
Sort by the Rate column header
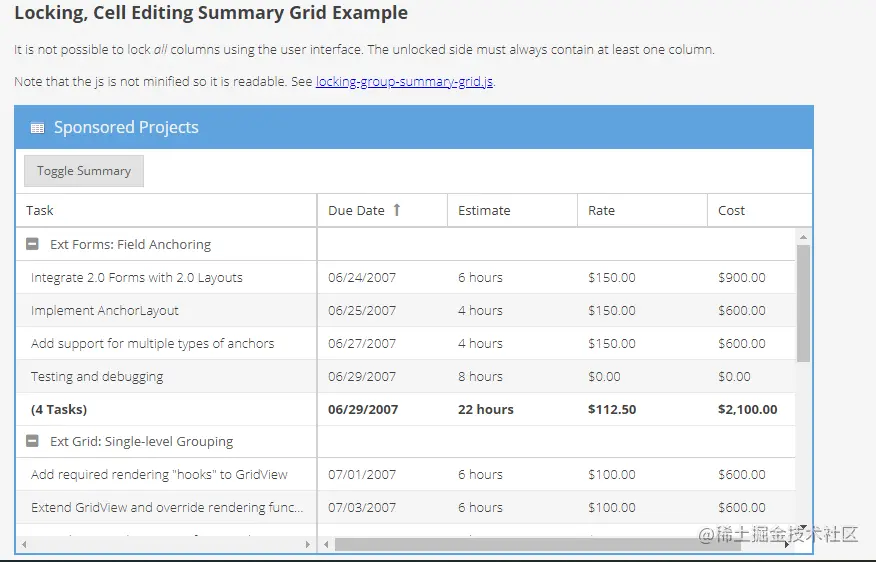[x=642, y=211]
